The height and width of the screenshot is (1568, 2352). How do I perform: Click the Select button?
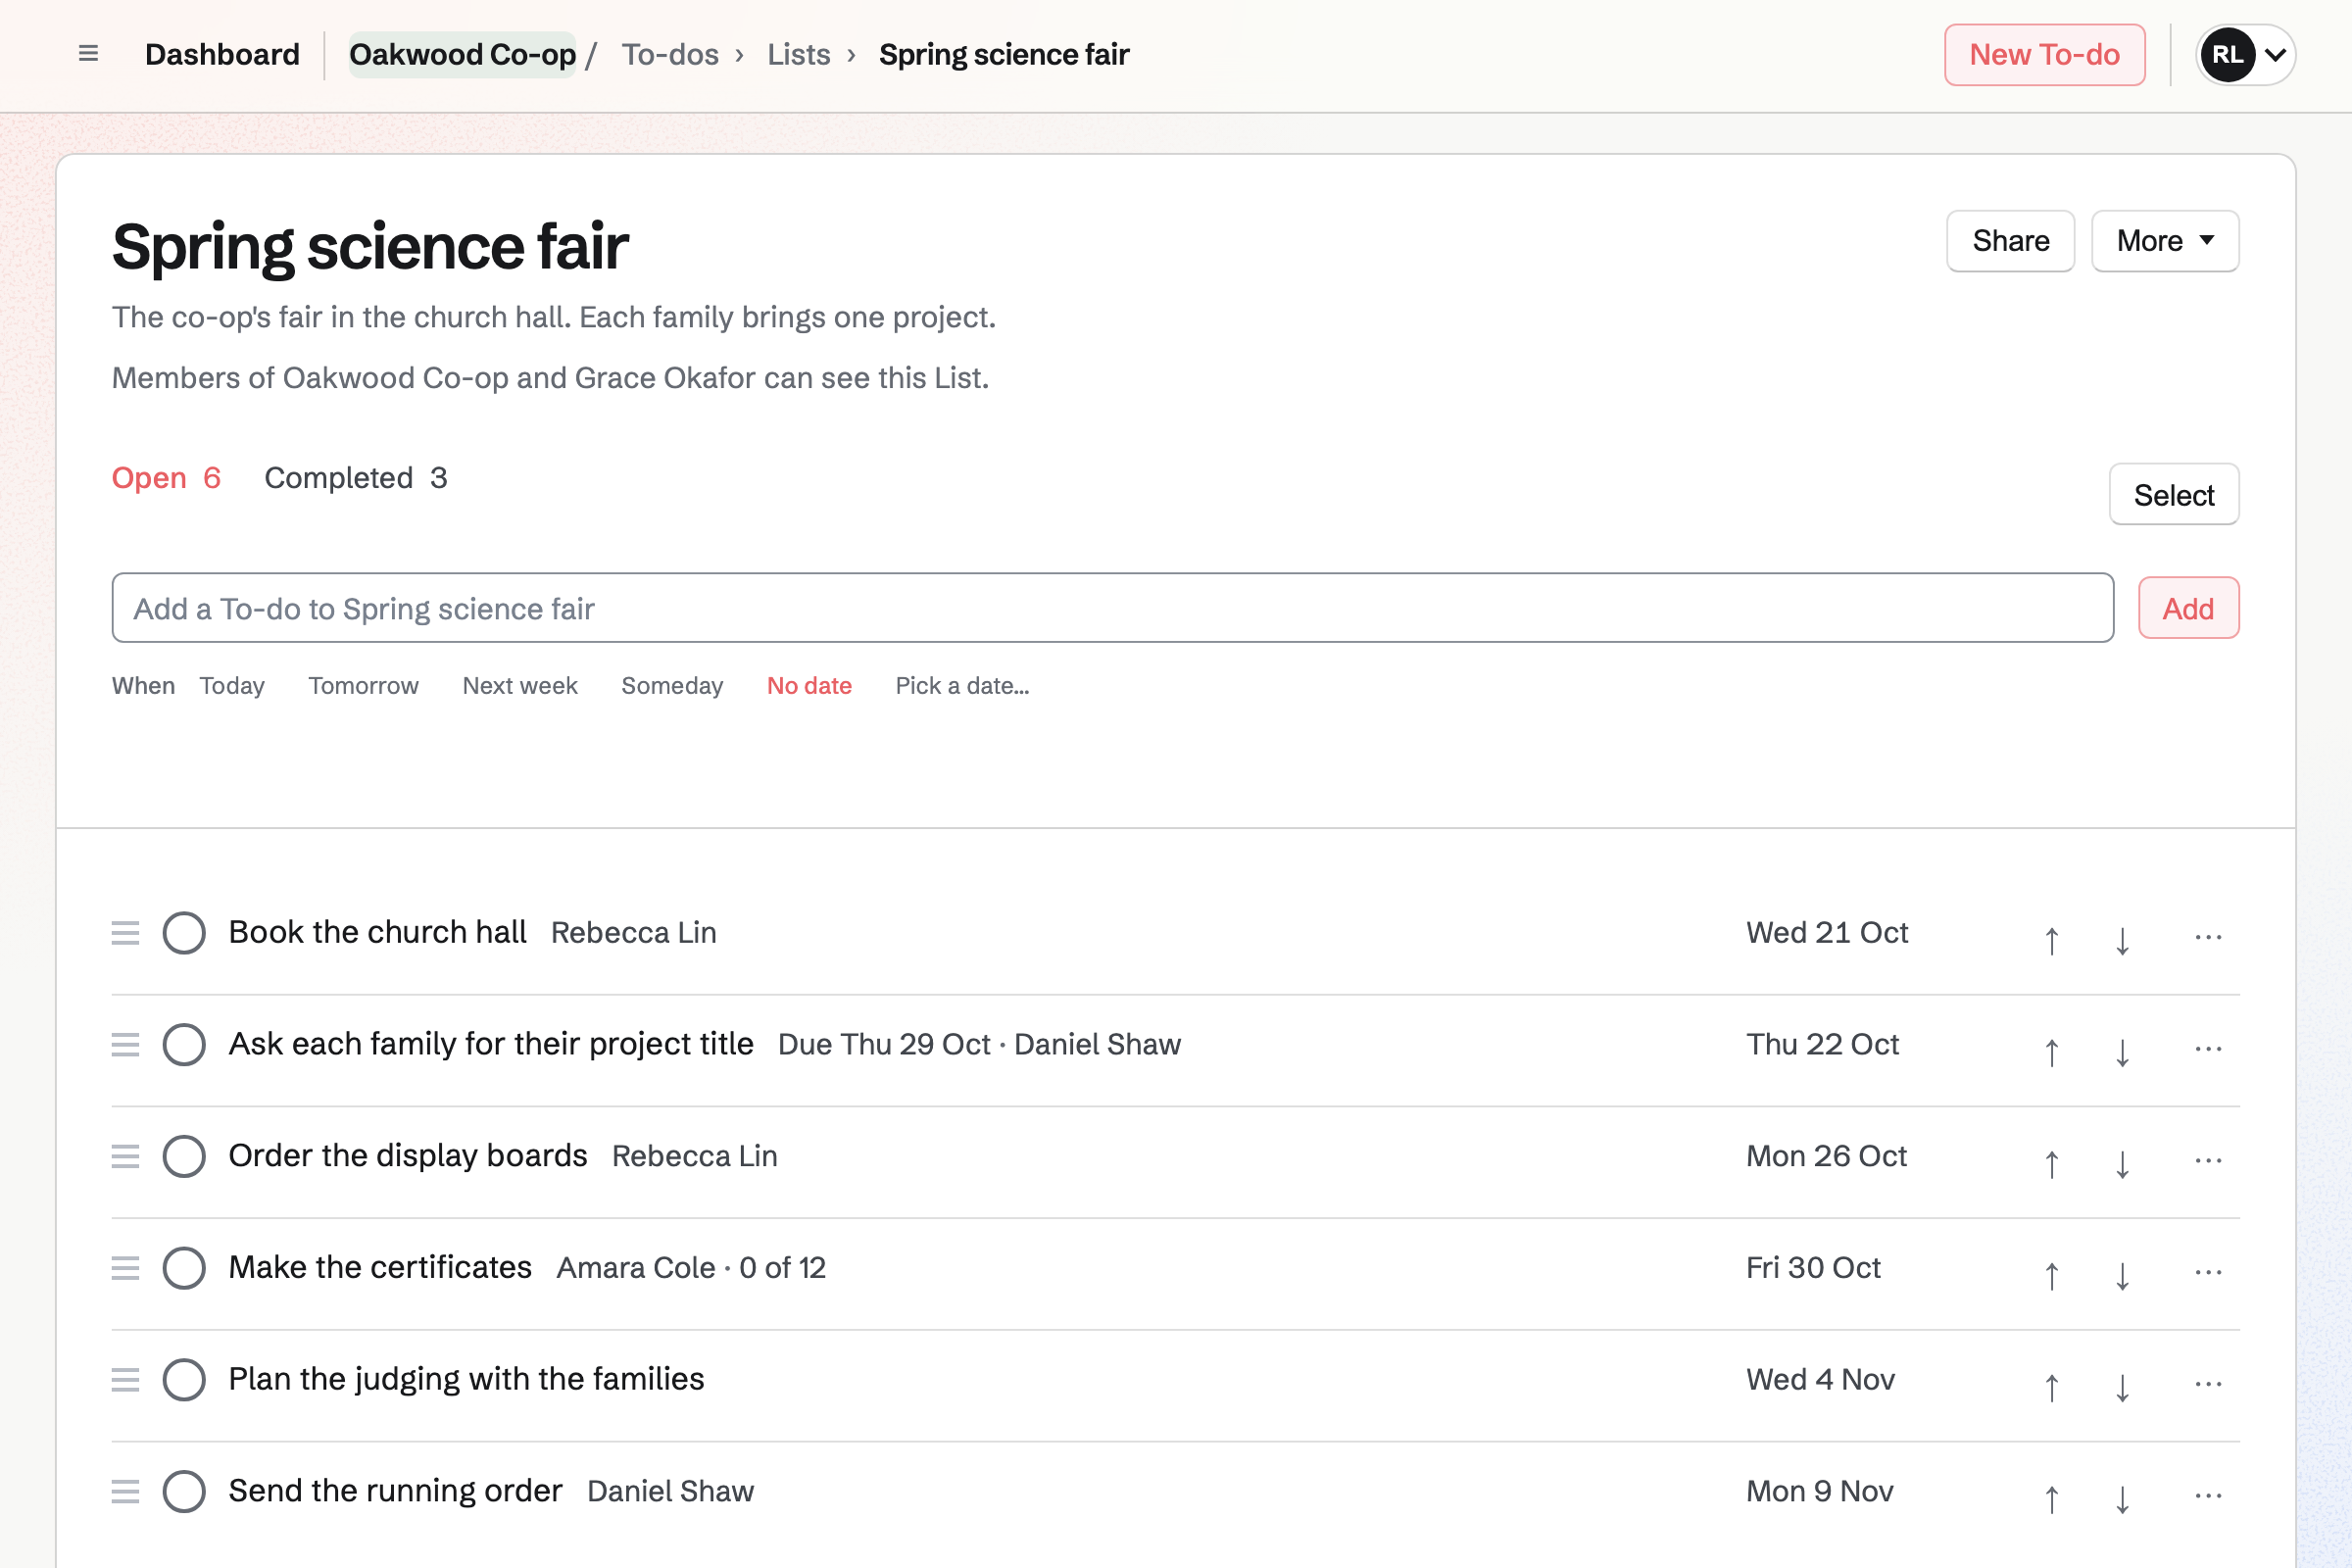pyautogui.click(x=2174, y=494)
